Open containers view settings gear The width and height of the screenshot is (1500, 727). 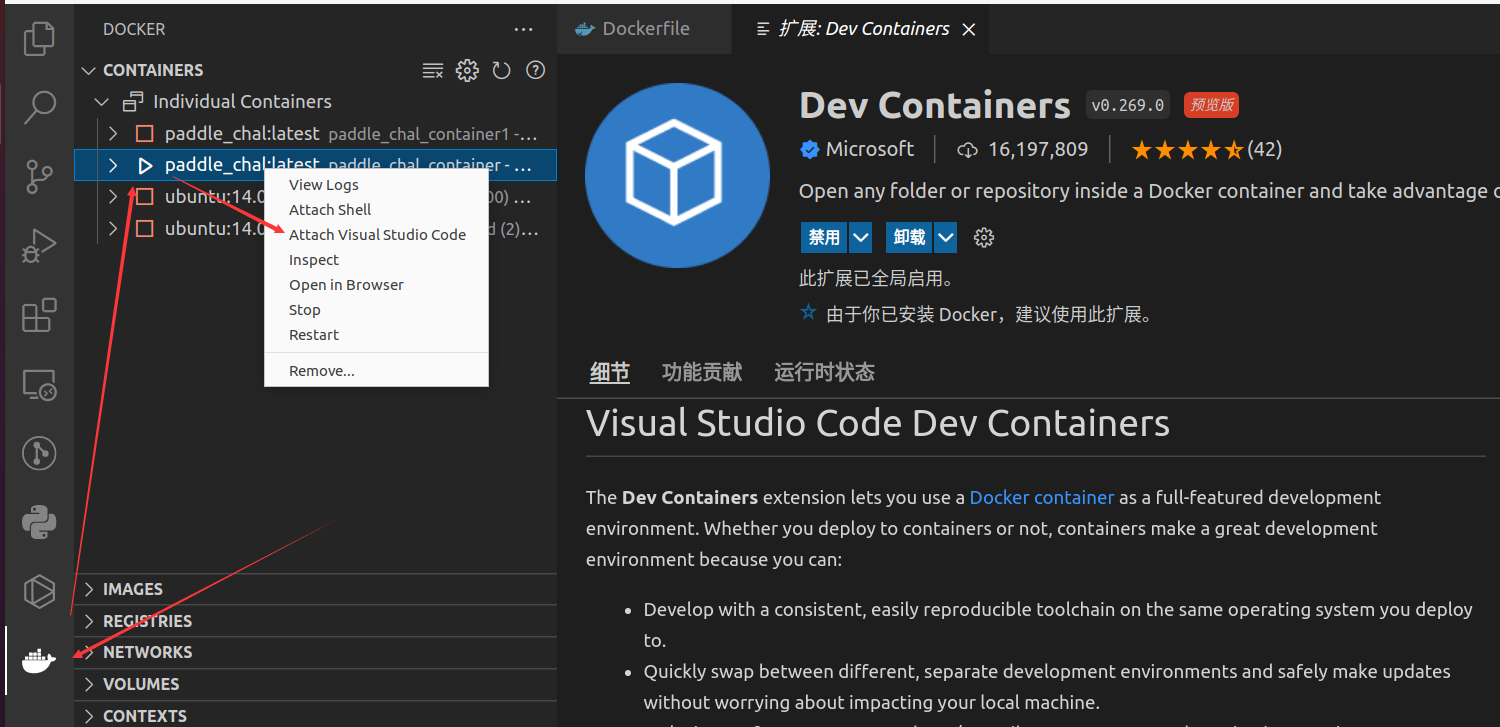(x=467, y=70)
